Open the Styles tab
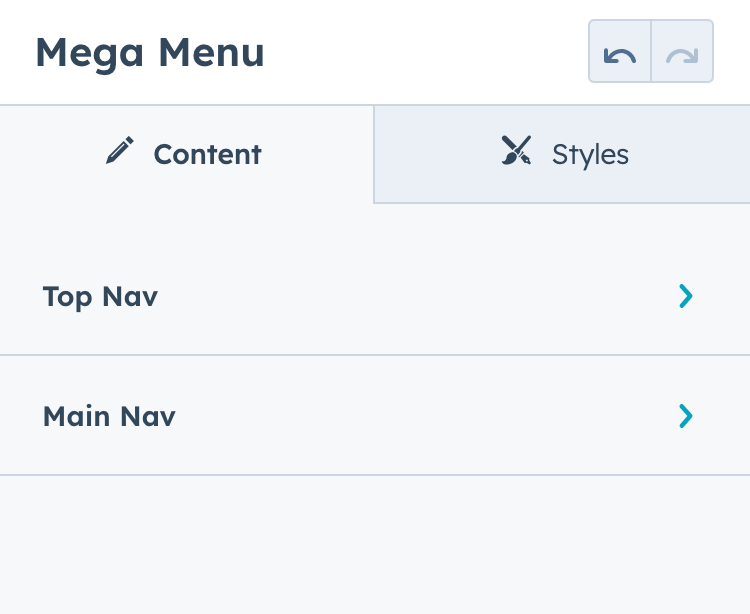This screenshot has height=614, width=750. (x=562, y=154)
